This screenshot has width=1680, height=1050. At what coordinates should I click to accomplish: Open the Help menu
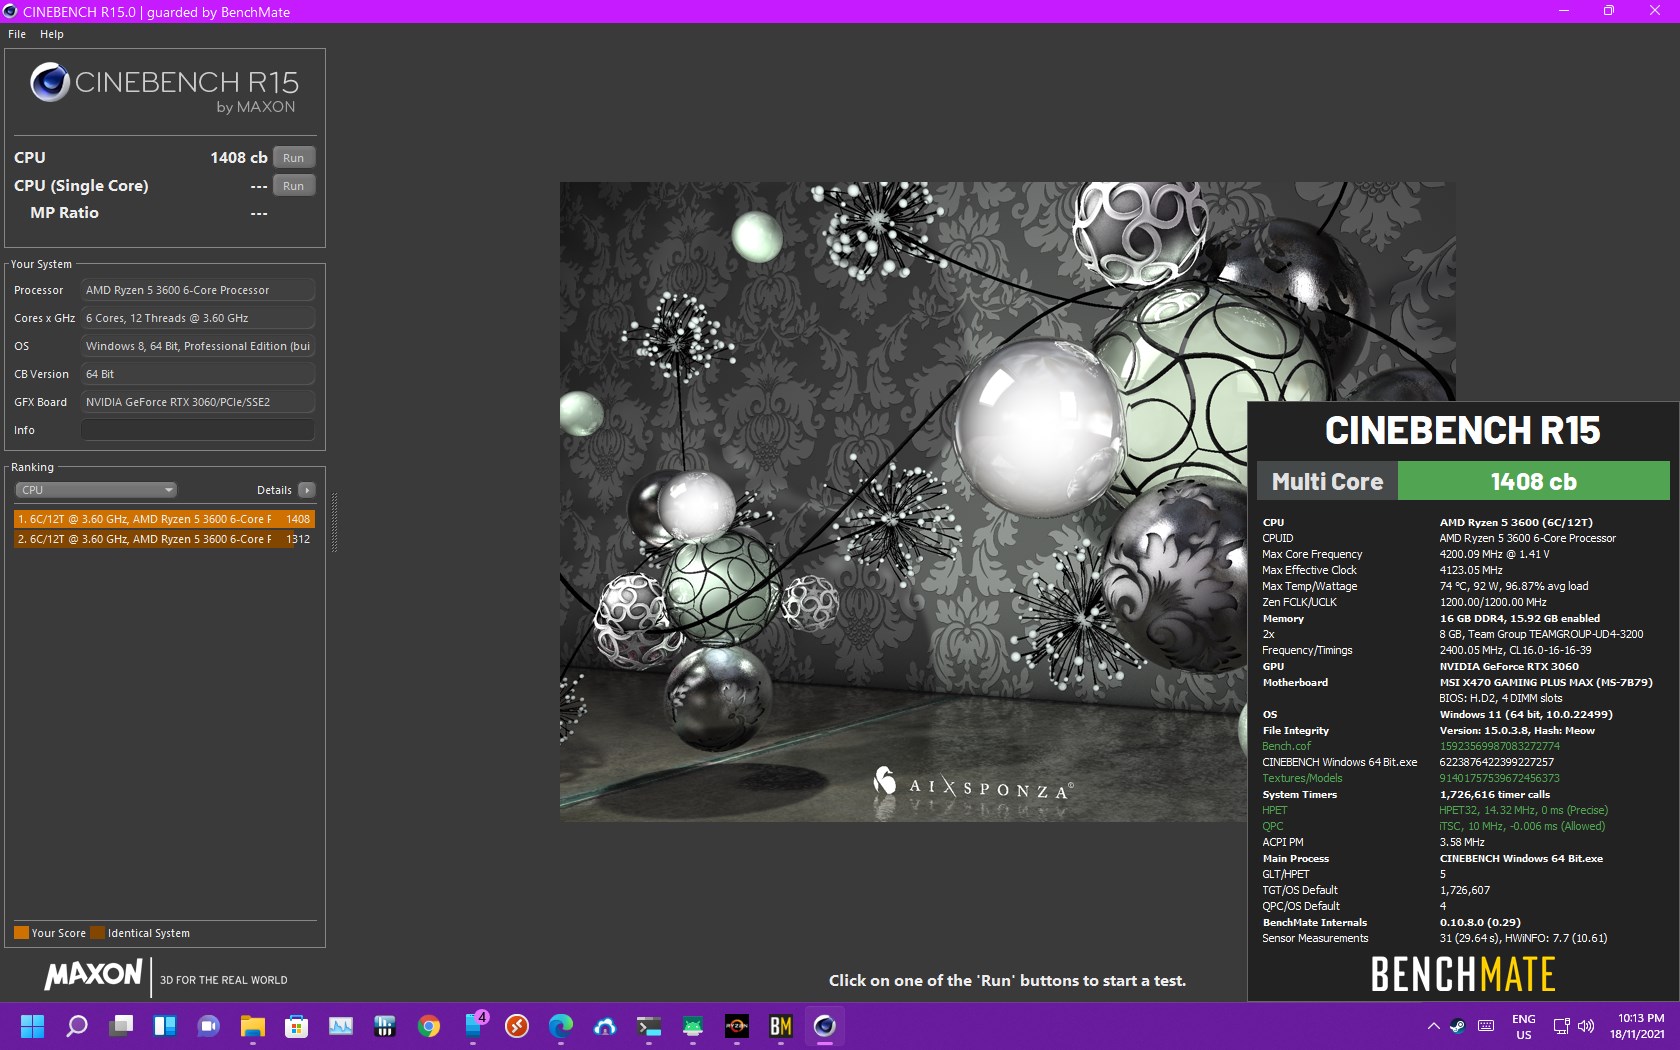pos(52,34)
